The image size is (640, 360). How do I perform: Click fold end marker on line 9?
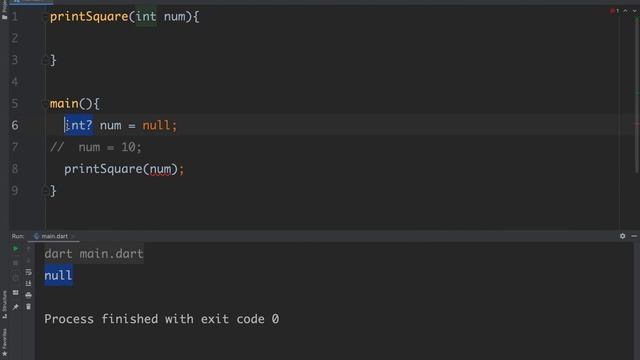pos(45,191)
